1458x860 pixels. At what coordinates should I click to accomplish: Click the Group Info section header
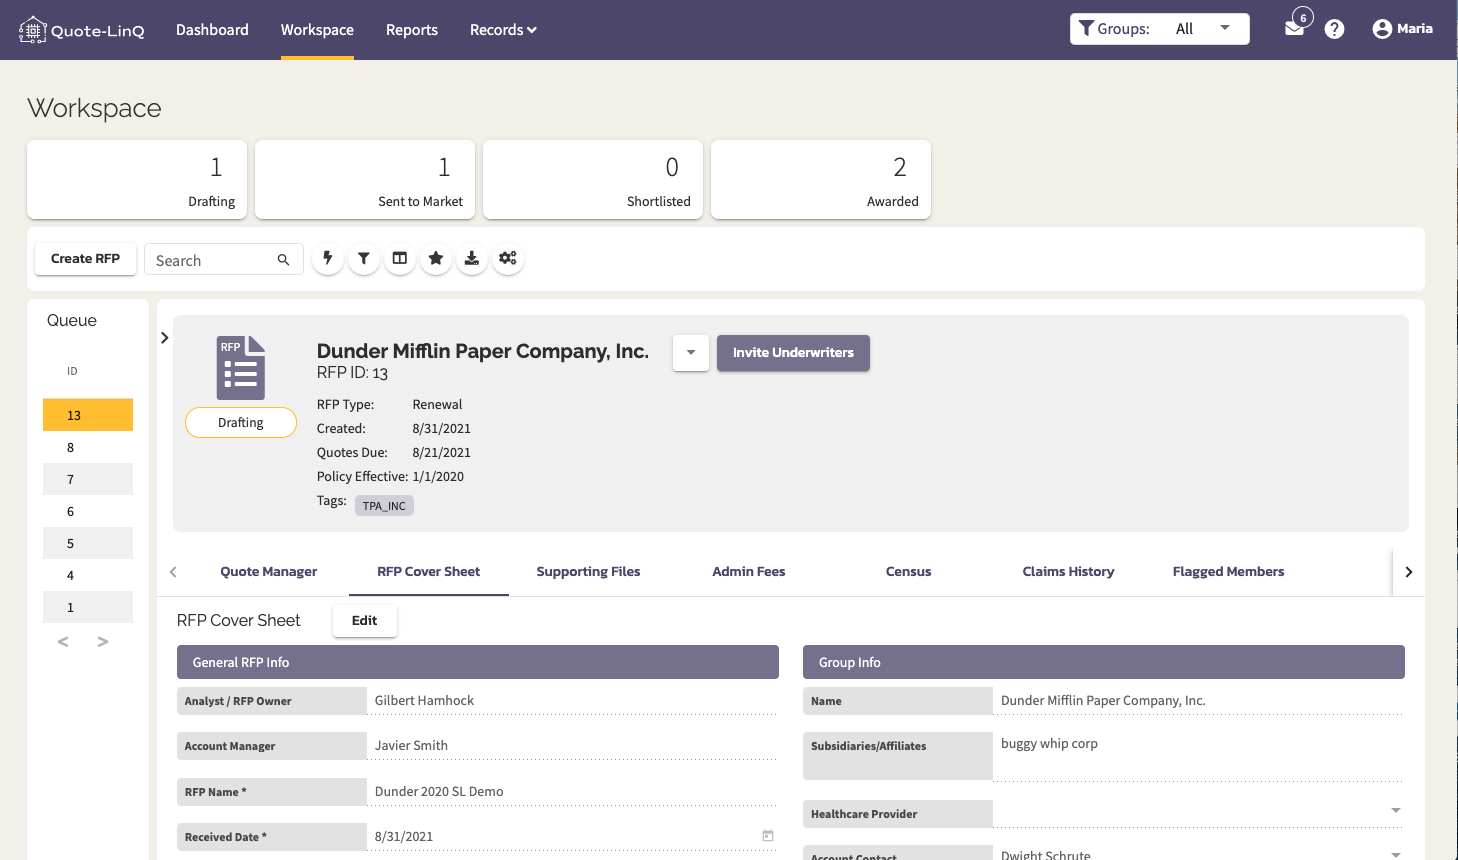(1104, 662)
